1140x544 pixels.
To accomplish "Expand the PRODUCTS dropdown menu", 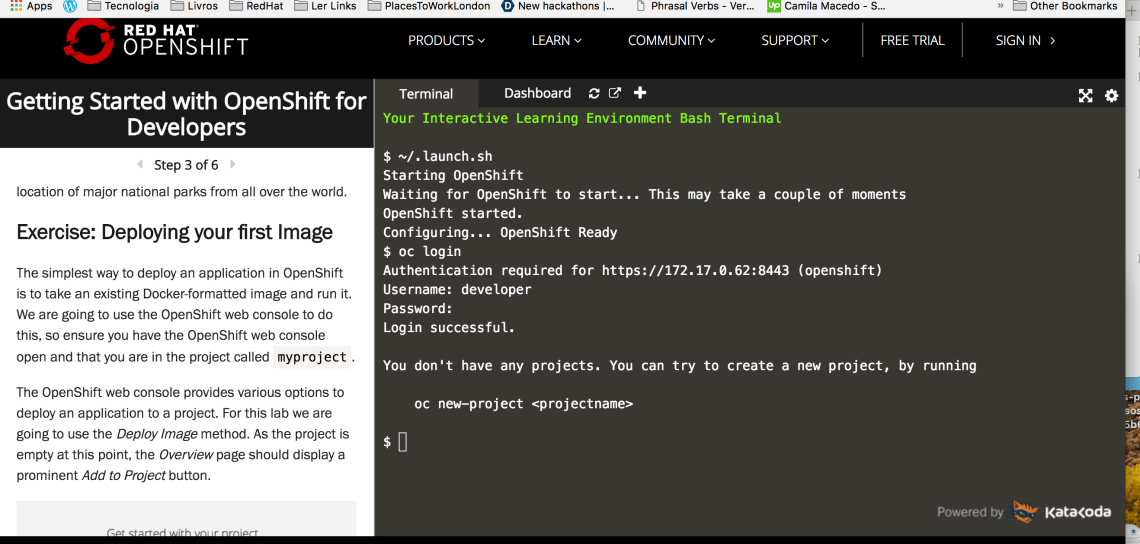I will click(x=446, y=41).
